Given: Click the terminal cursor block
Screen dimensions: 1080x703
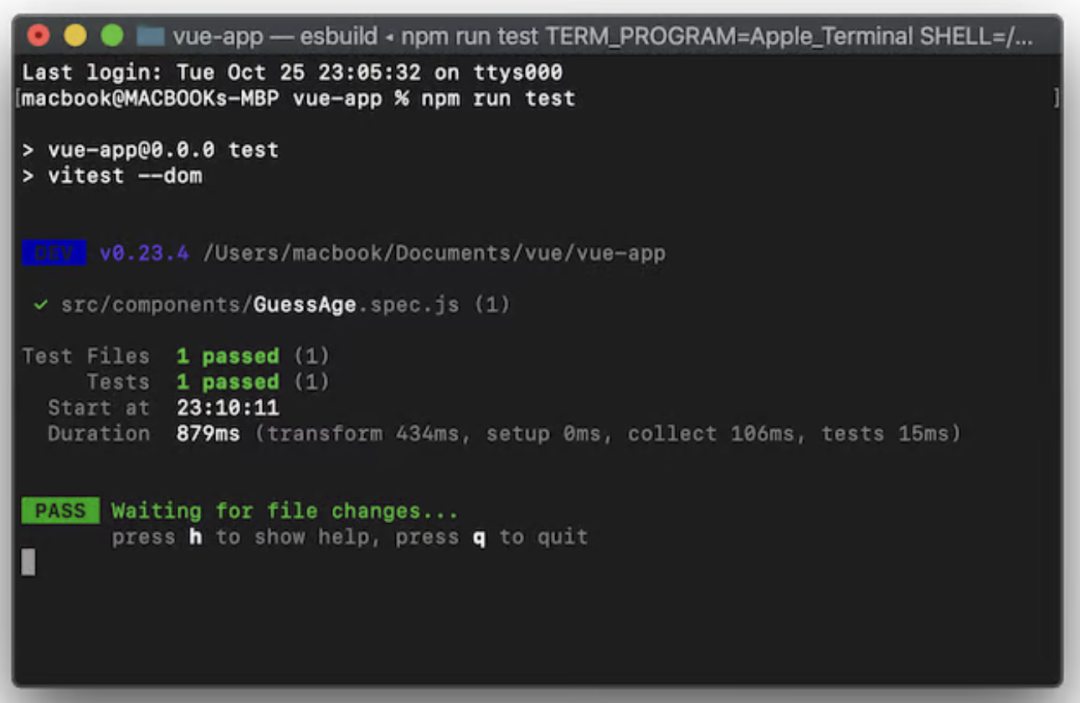Looking at the screenshot, I should point(28,562).
